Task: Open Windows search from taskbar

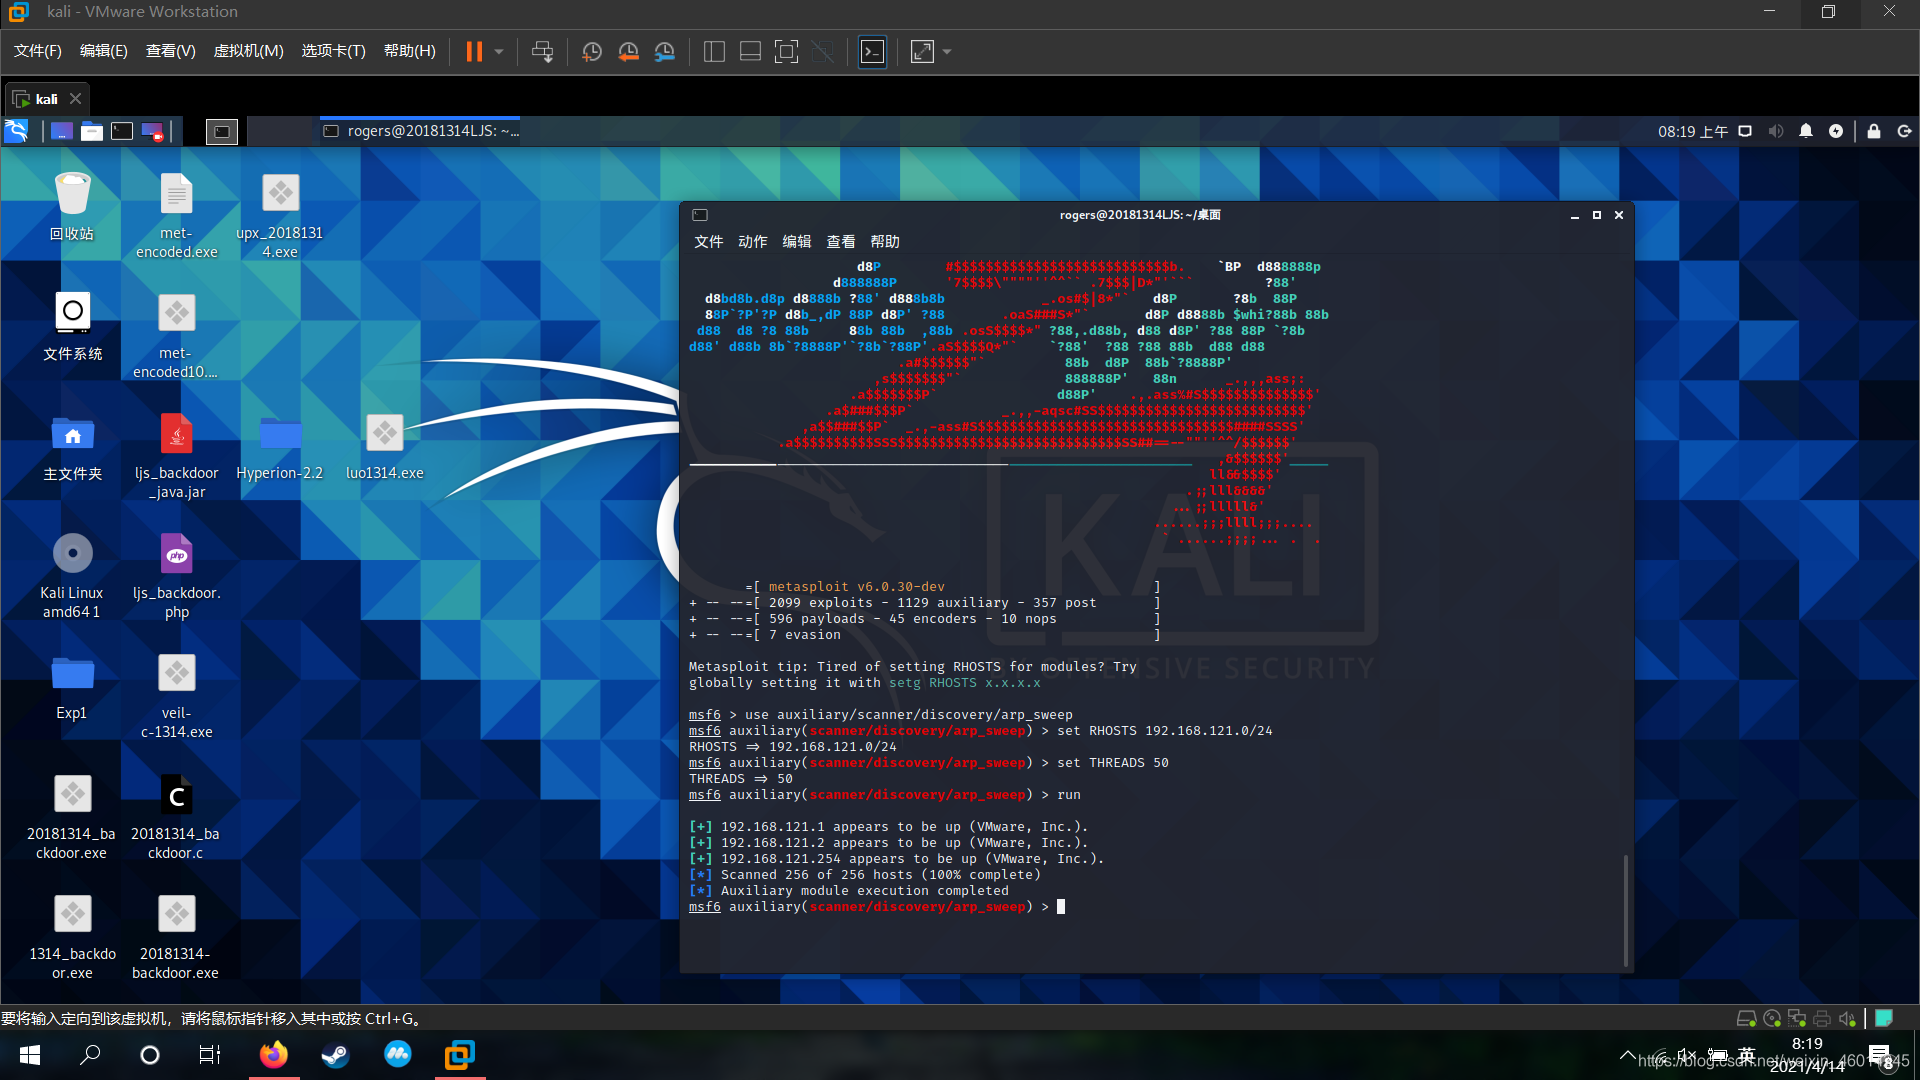Action: (x=90, y=1055)
